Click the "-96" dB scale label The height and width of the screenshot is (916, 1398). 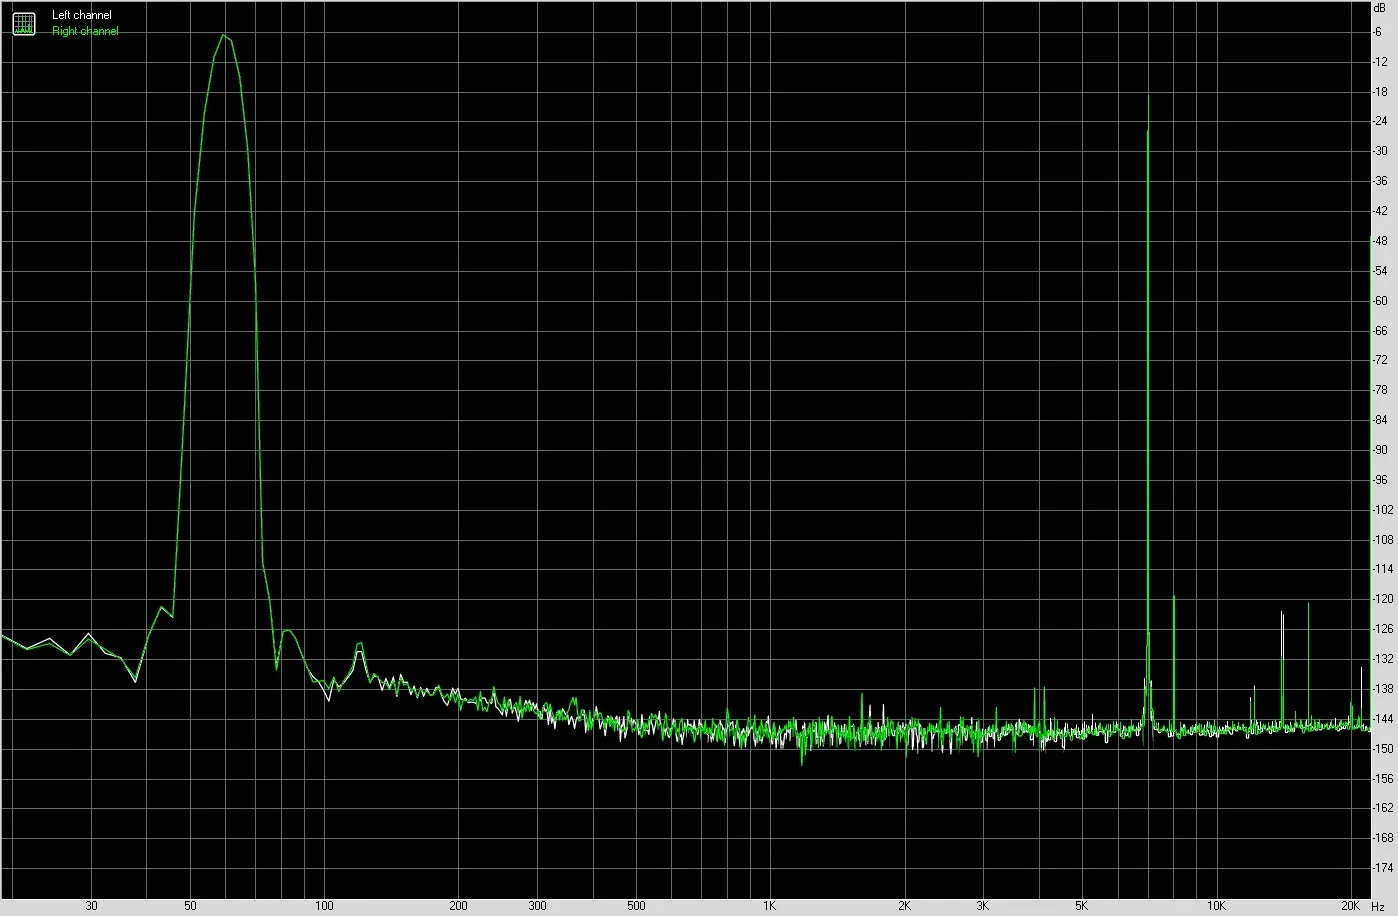1381,480
